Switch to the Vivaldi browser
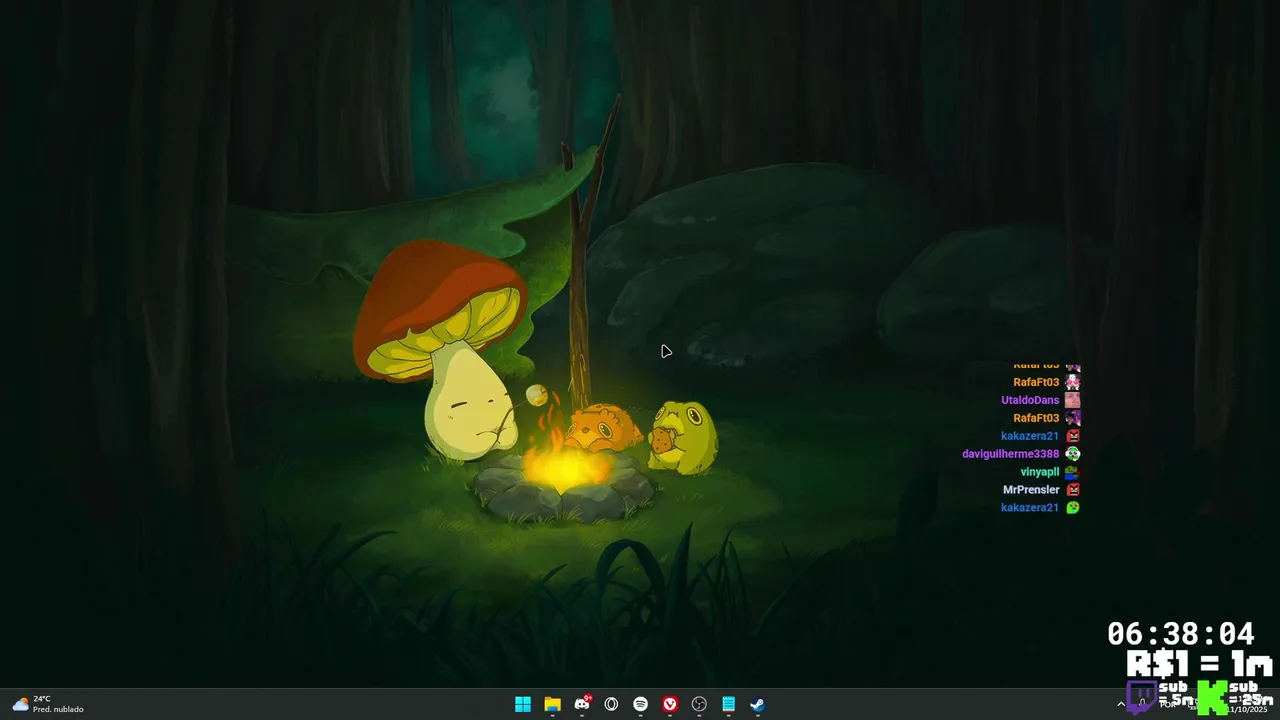The height and width of the screenshot is (720, 1280). [670, 704]
